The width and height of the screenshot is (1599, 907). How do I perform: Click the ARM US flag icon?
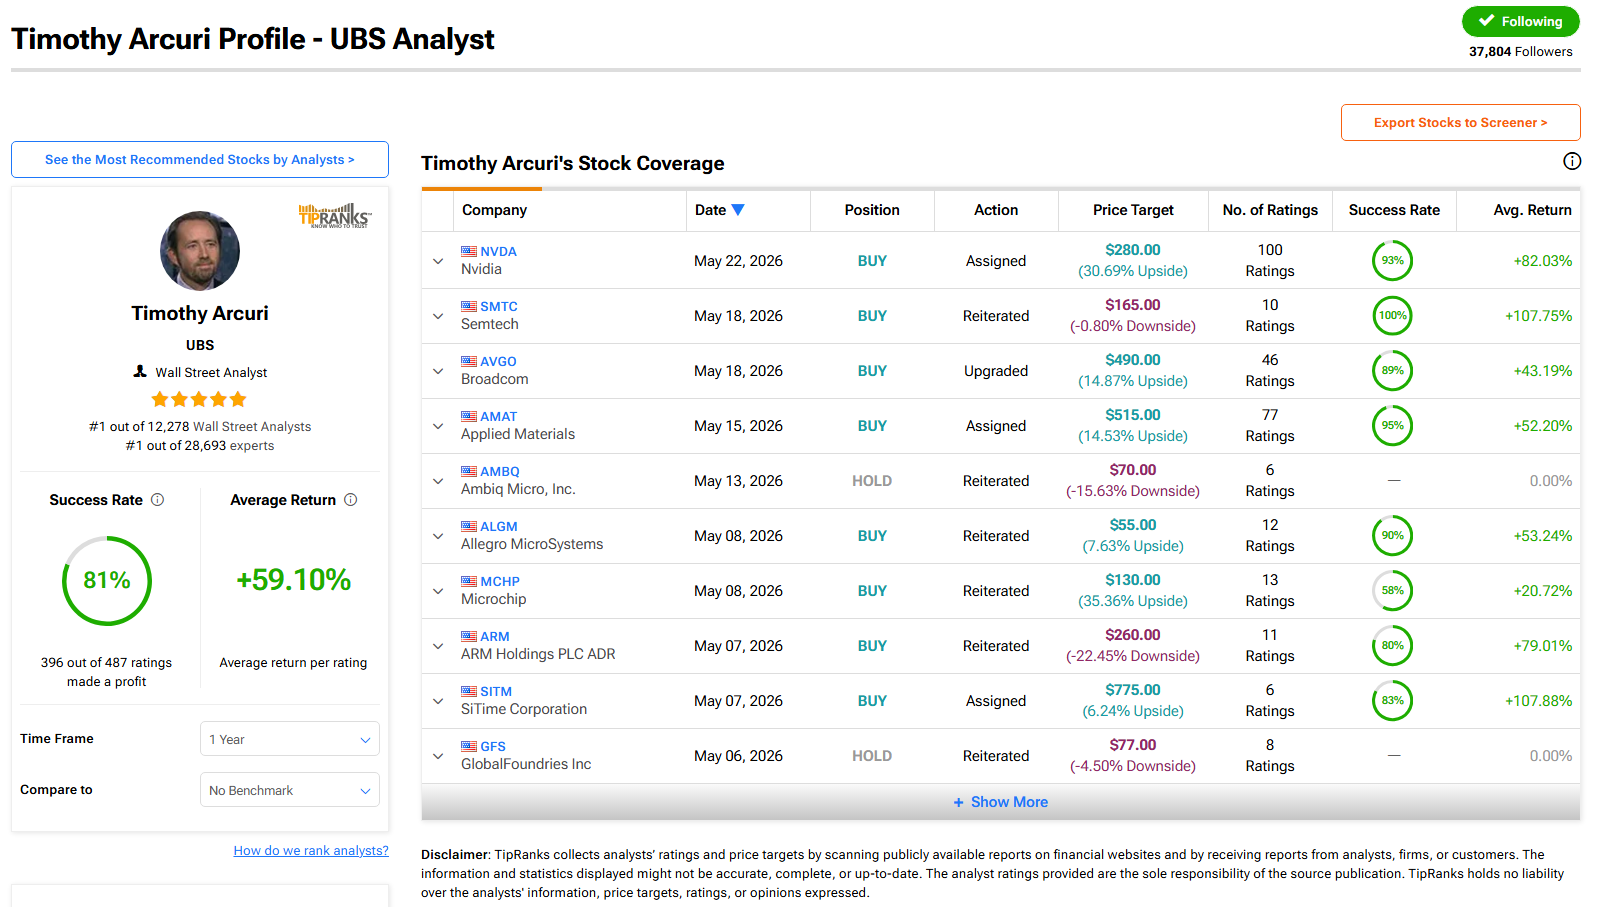[469, 636]
